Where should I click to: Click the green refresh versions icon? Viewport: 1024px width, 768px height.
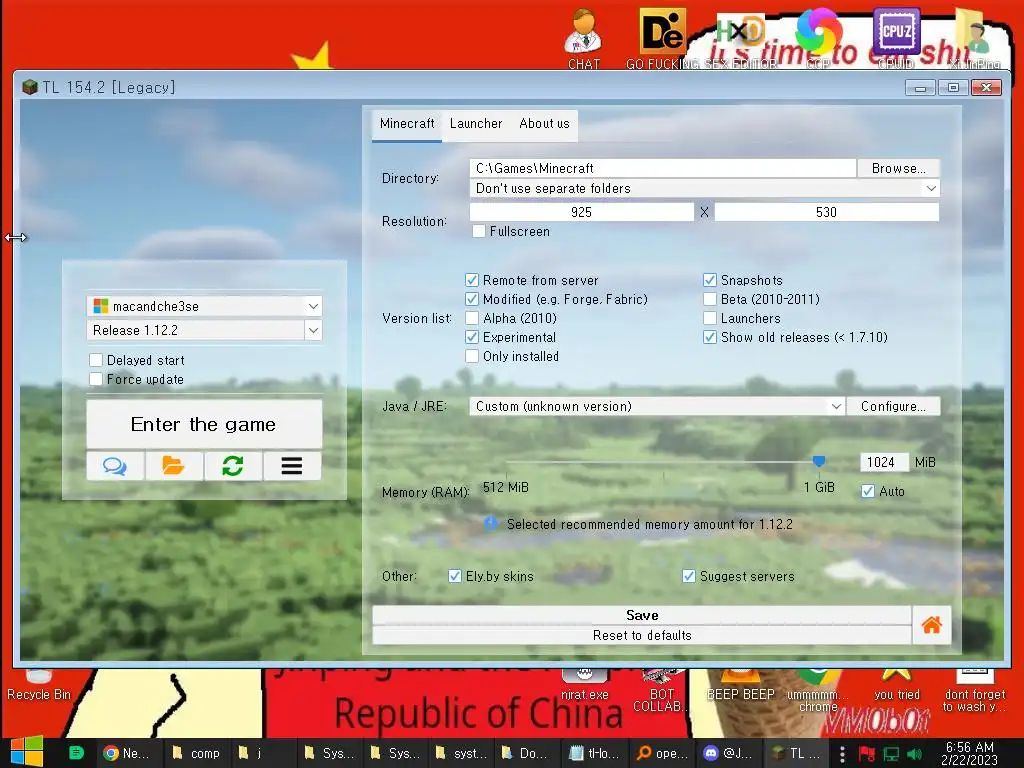point(233,466)
